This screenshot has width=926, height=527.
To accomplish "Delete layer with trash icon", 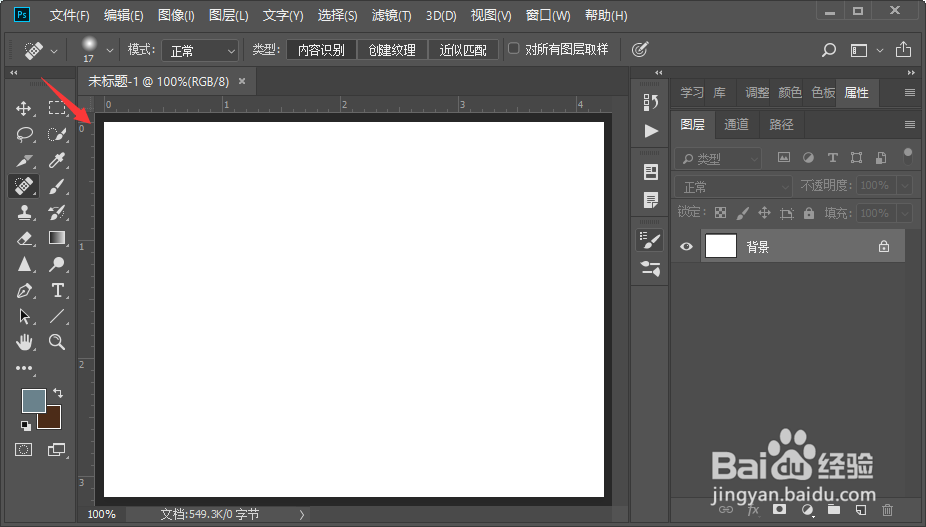I will click(887, 509).
